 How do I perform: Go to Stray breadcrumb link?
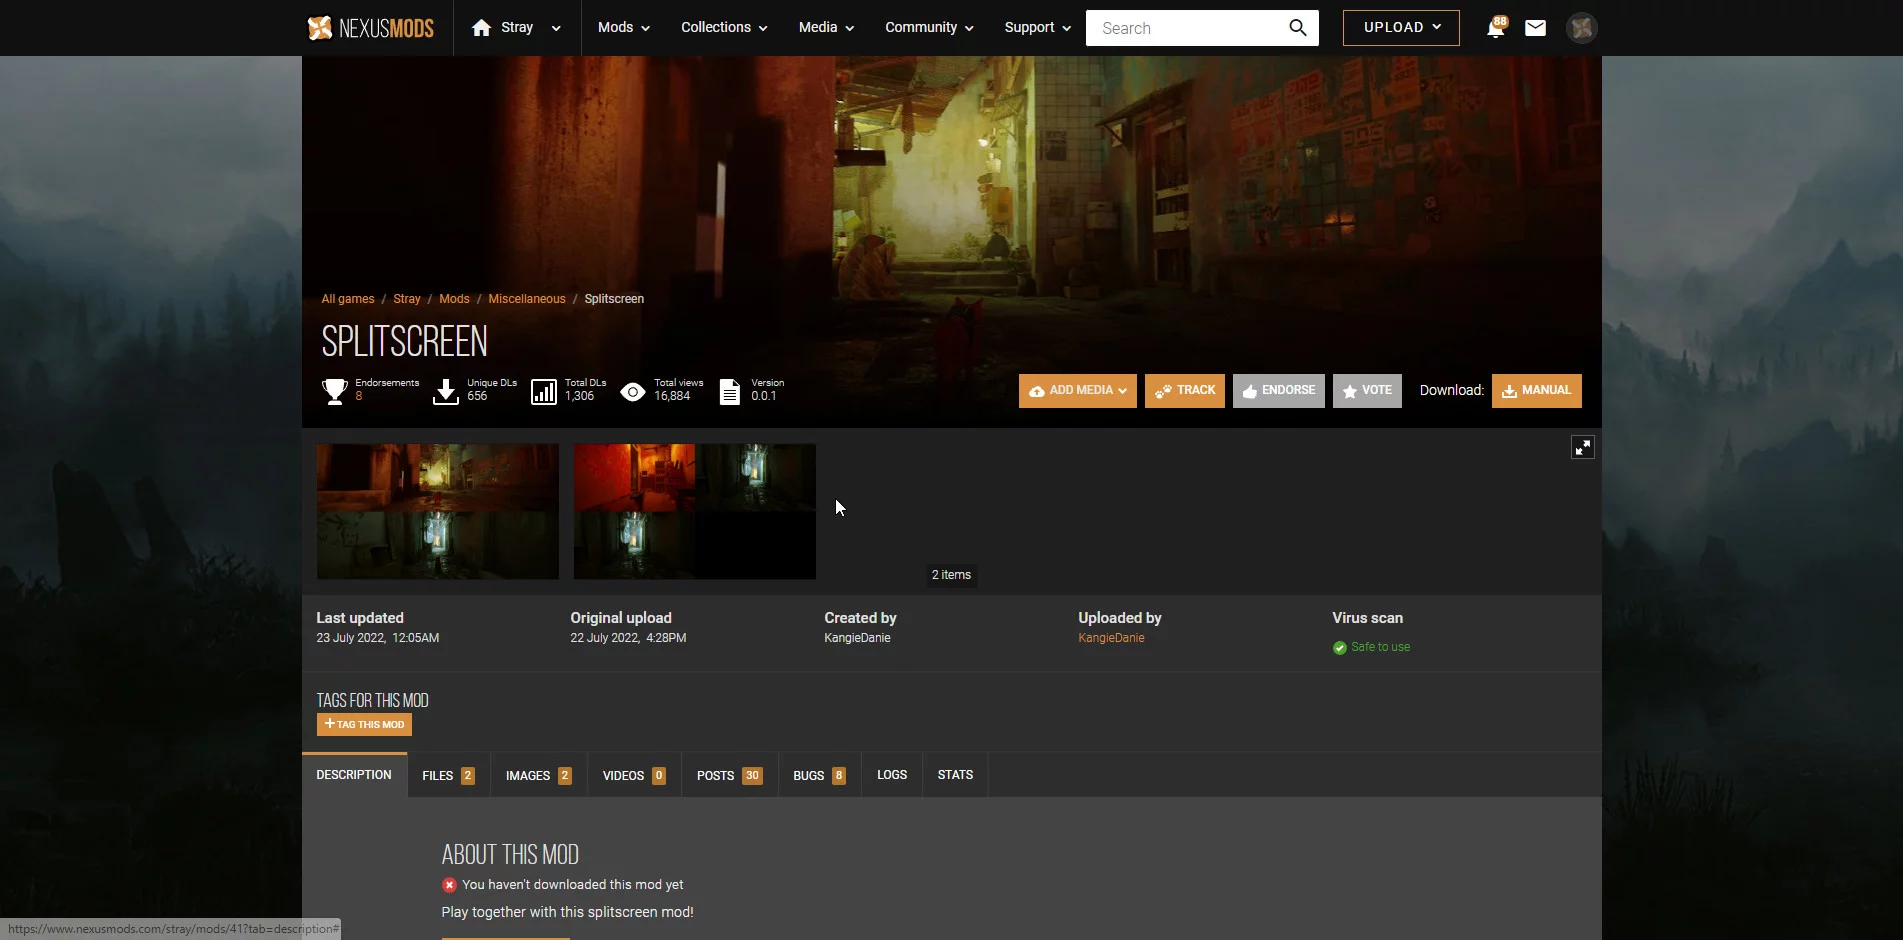407,299
